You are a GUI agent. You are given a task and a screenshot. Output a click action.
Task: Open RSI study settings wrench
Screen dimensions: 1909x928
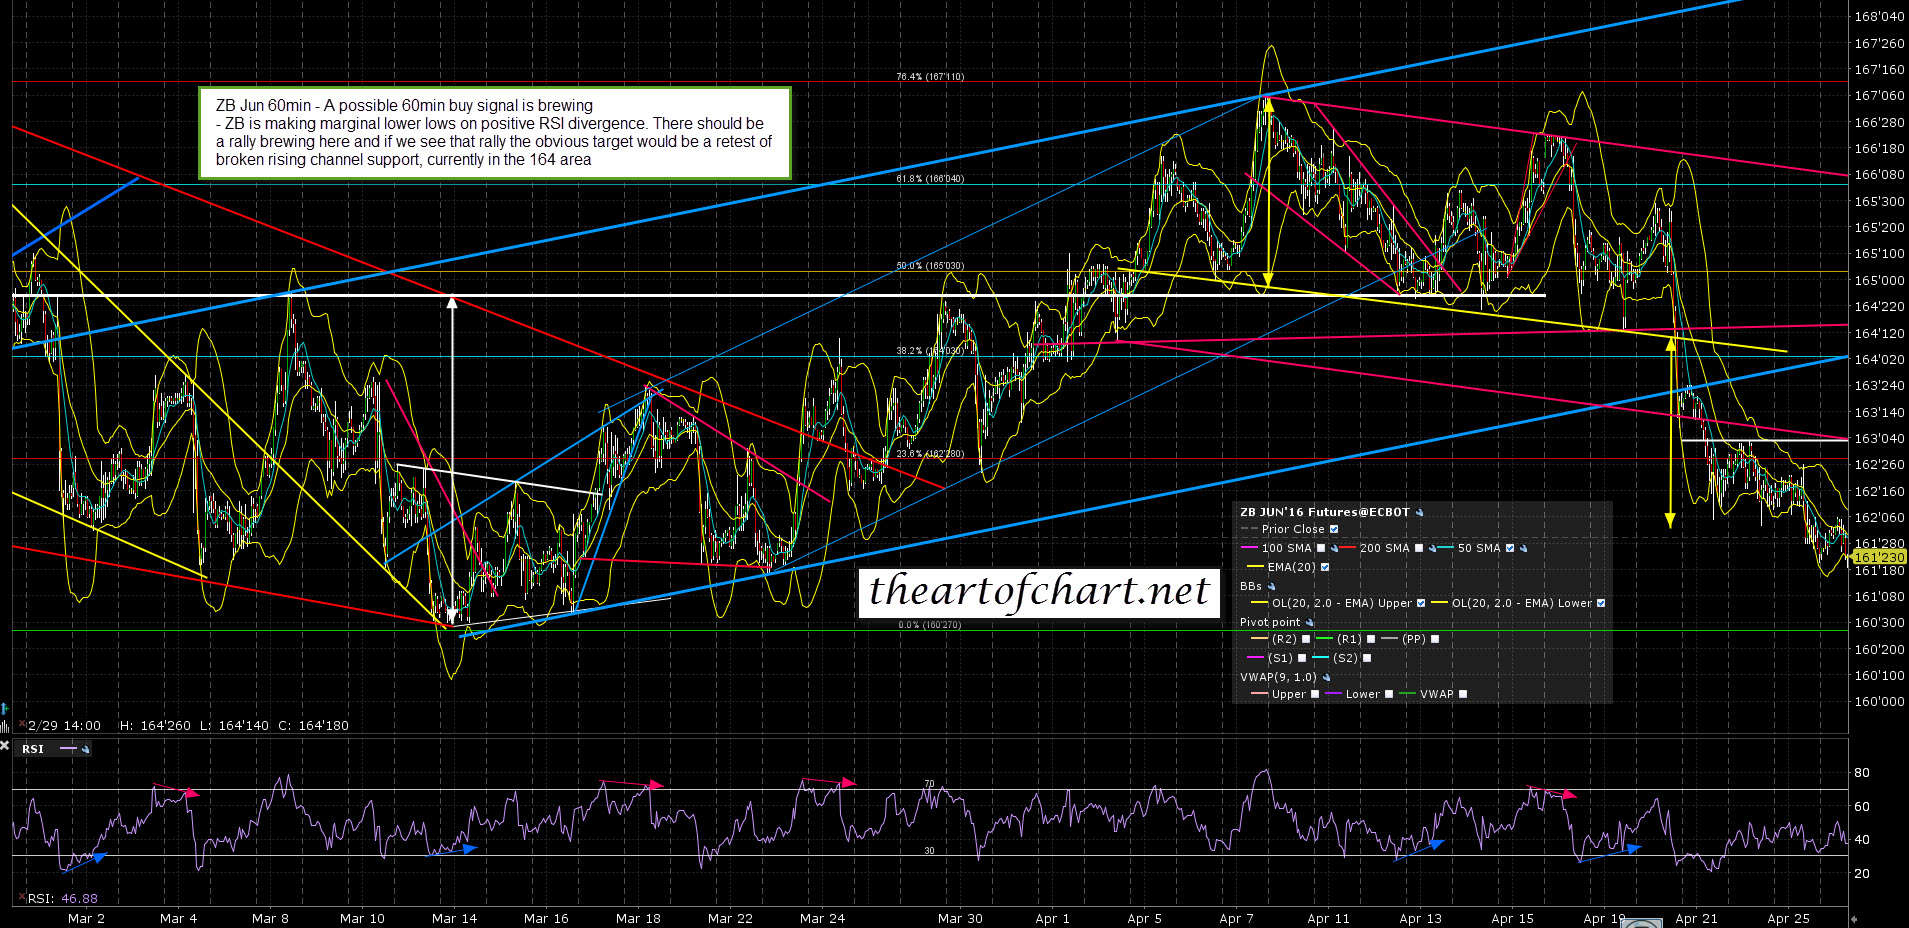point(86,749)
